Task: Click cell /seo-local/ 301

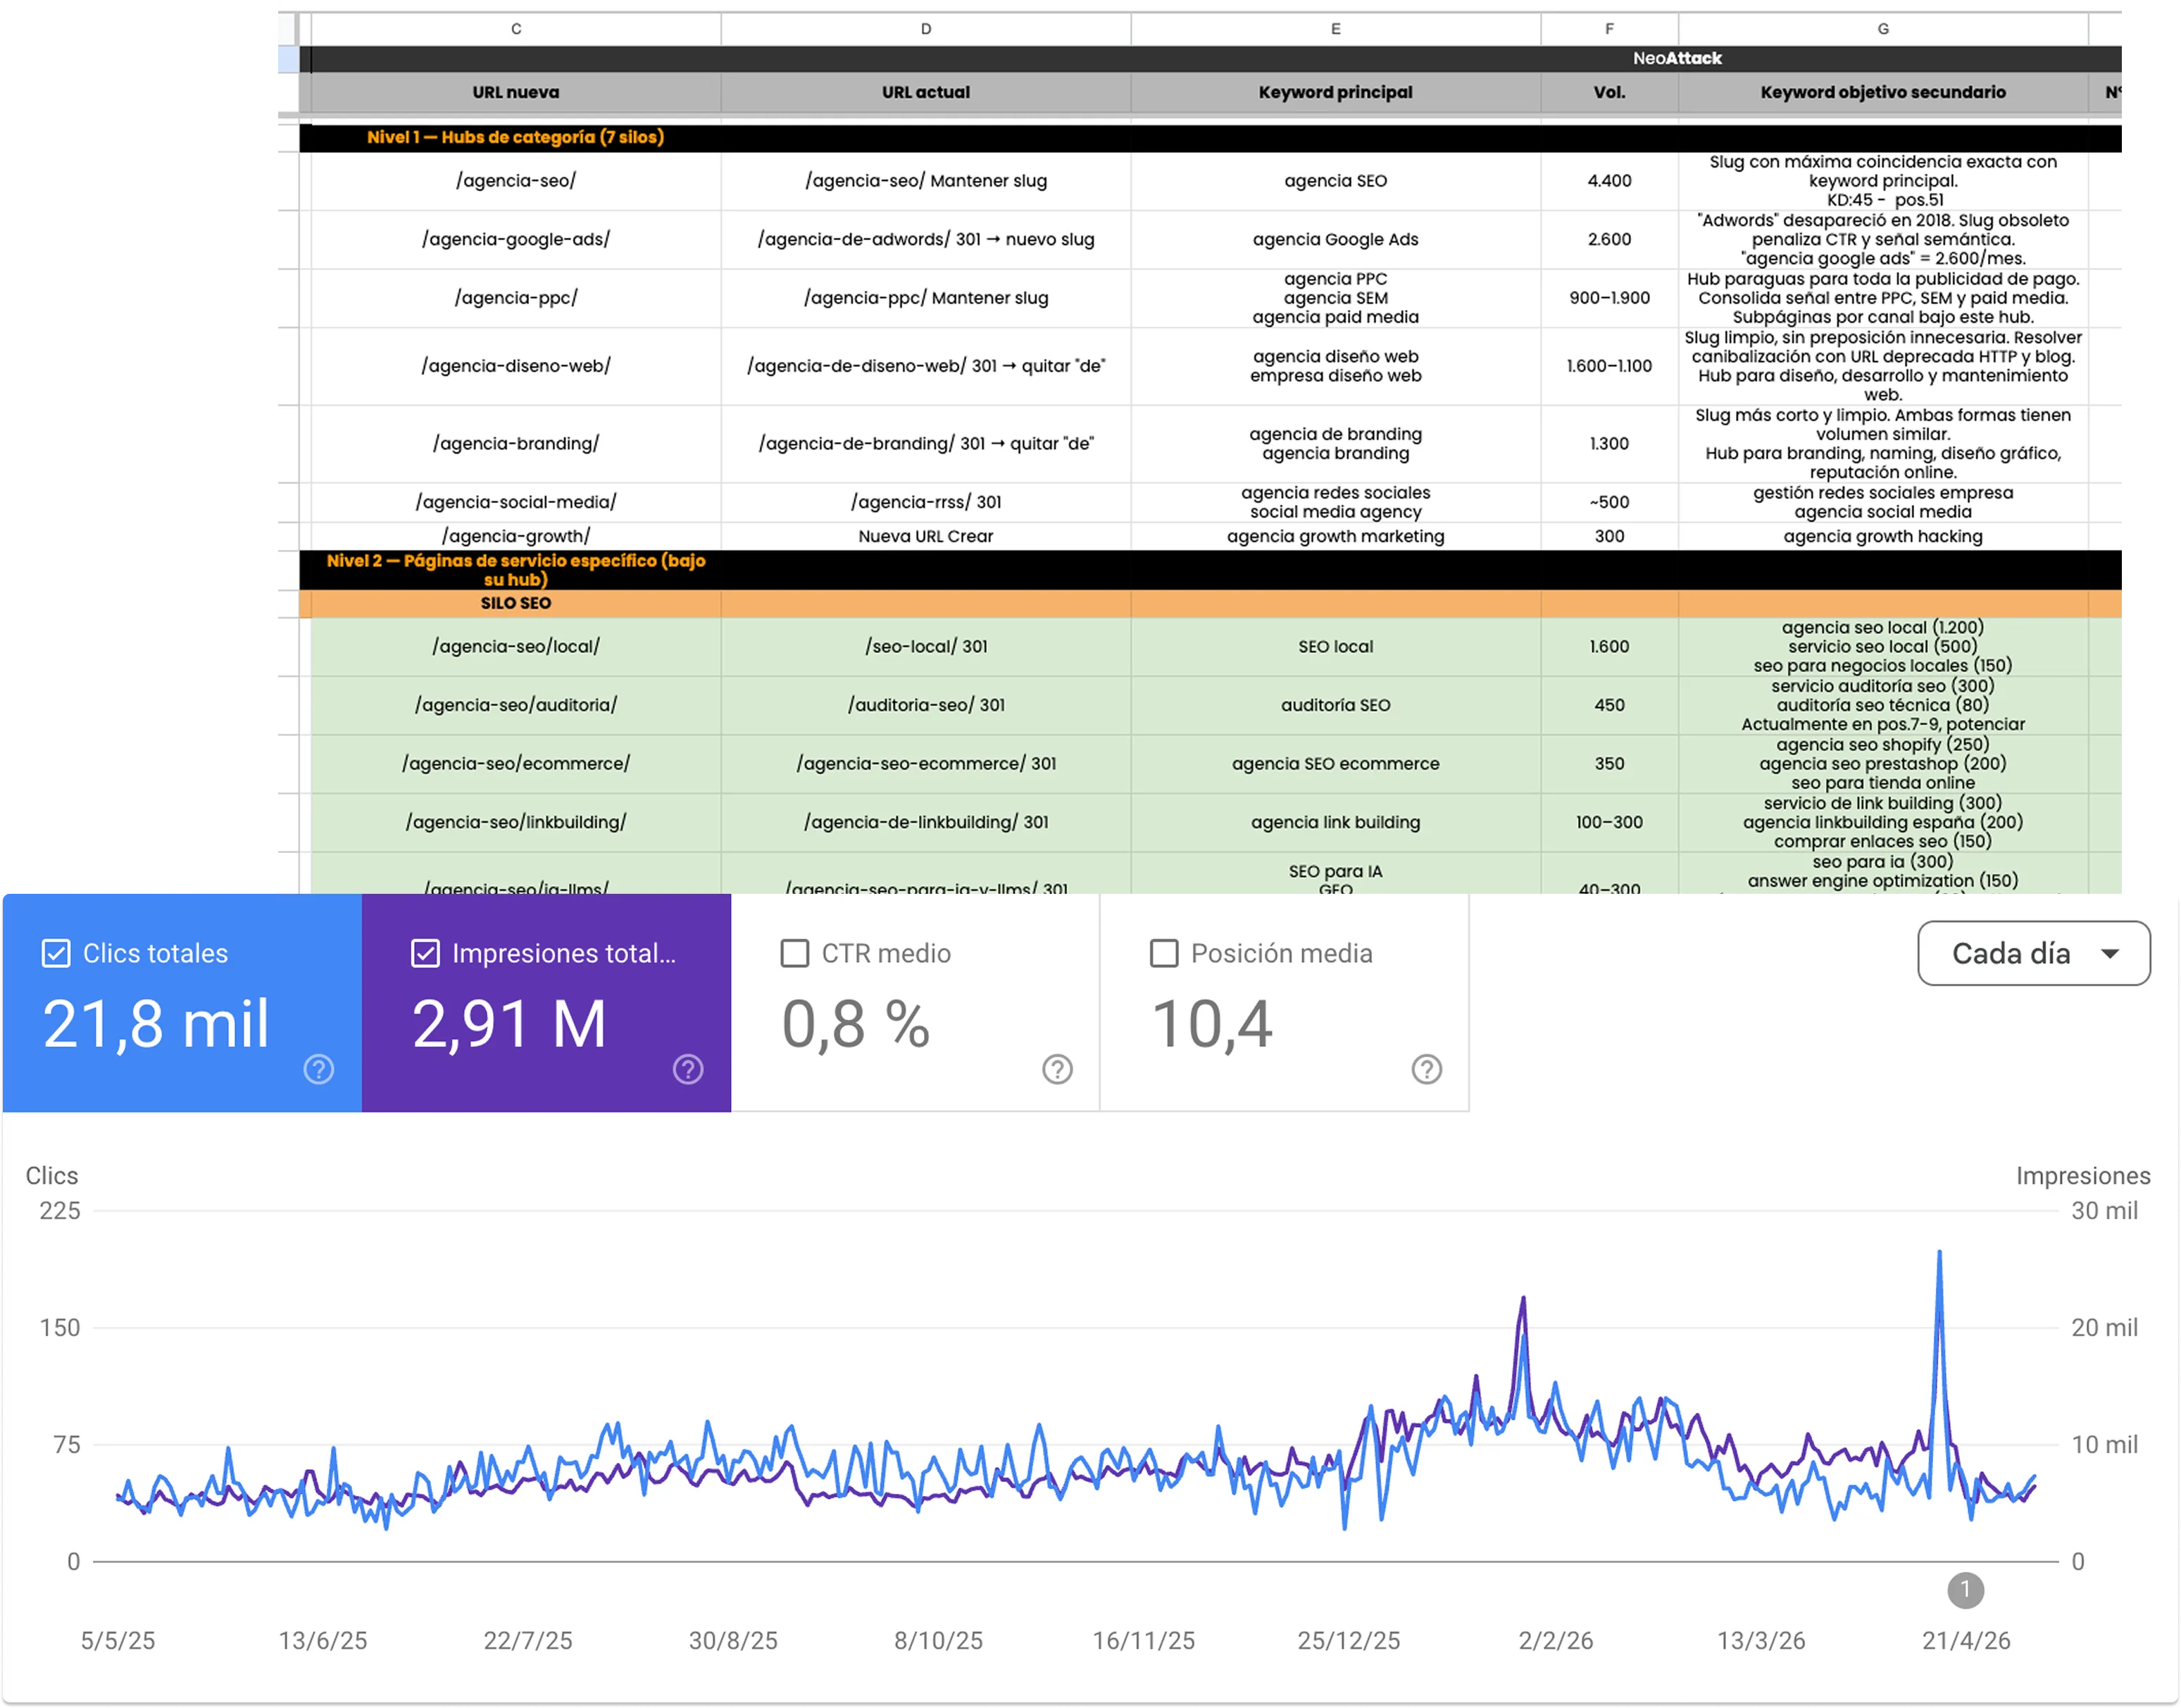Action: 925,646
